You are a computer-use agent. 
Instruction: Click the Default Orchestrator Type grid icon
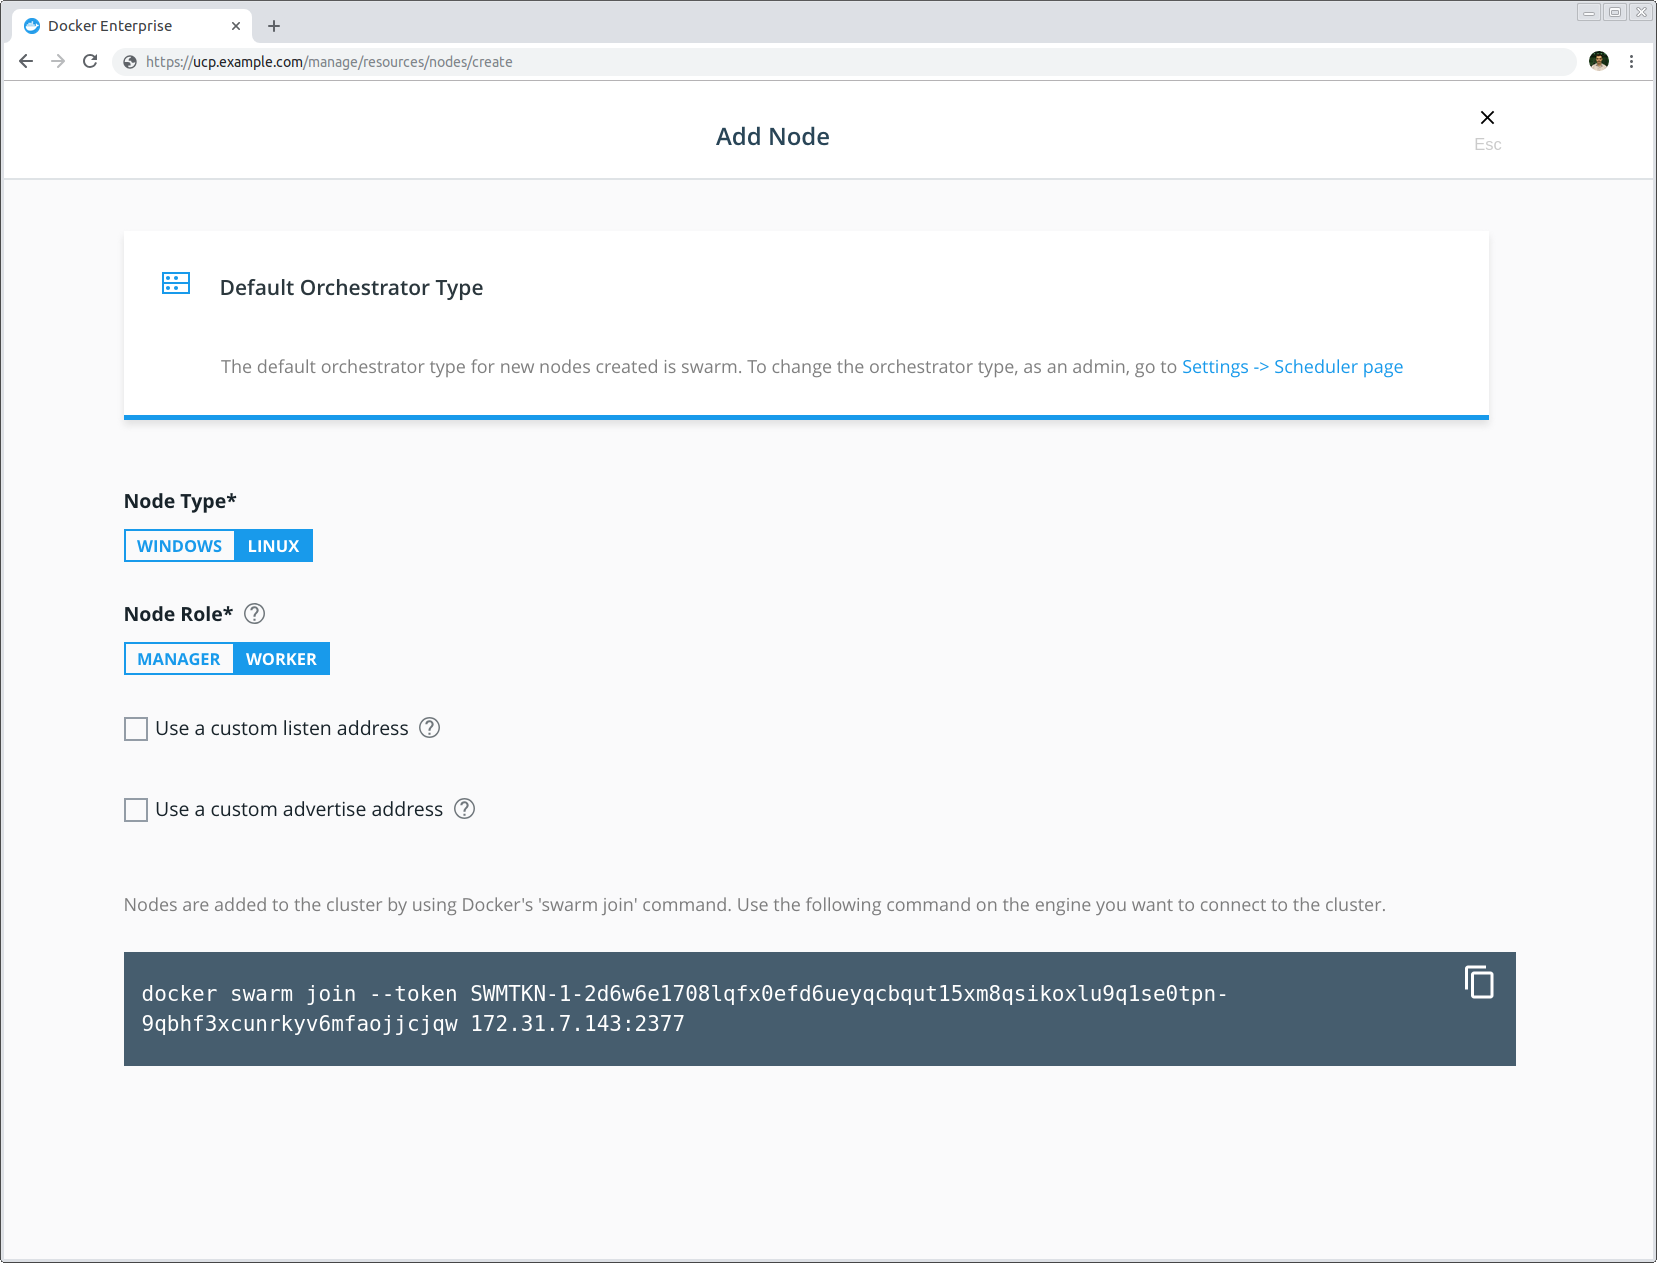(175, 284)
